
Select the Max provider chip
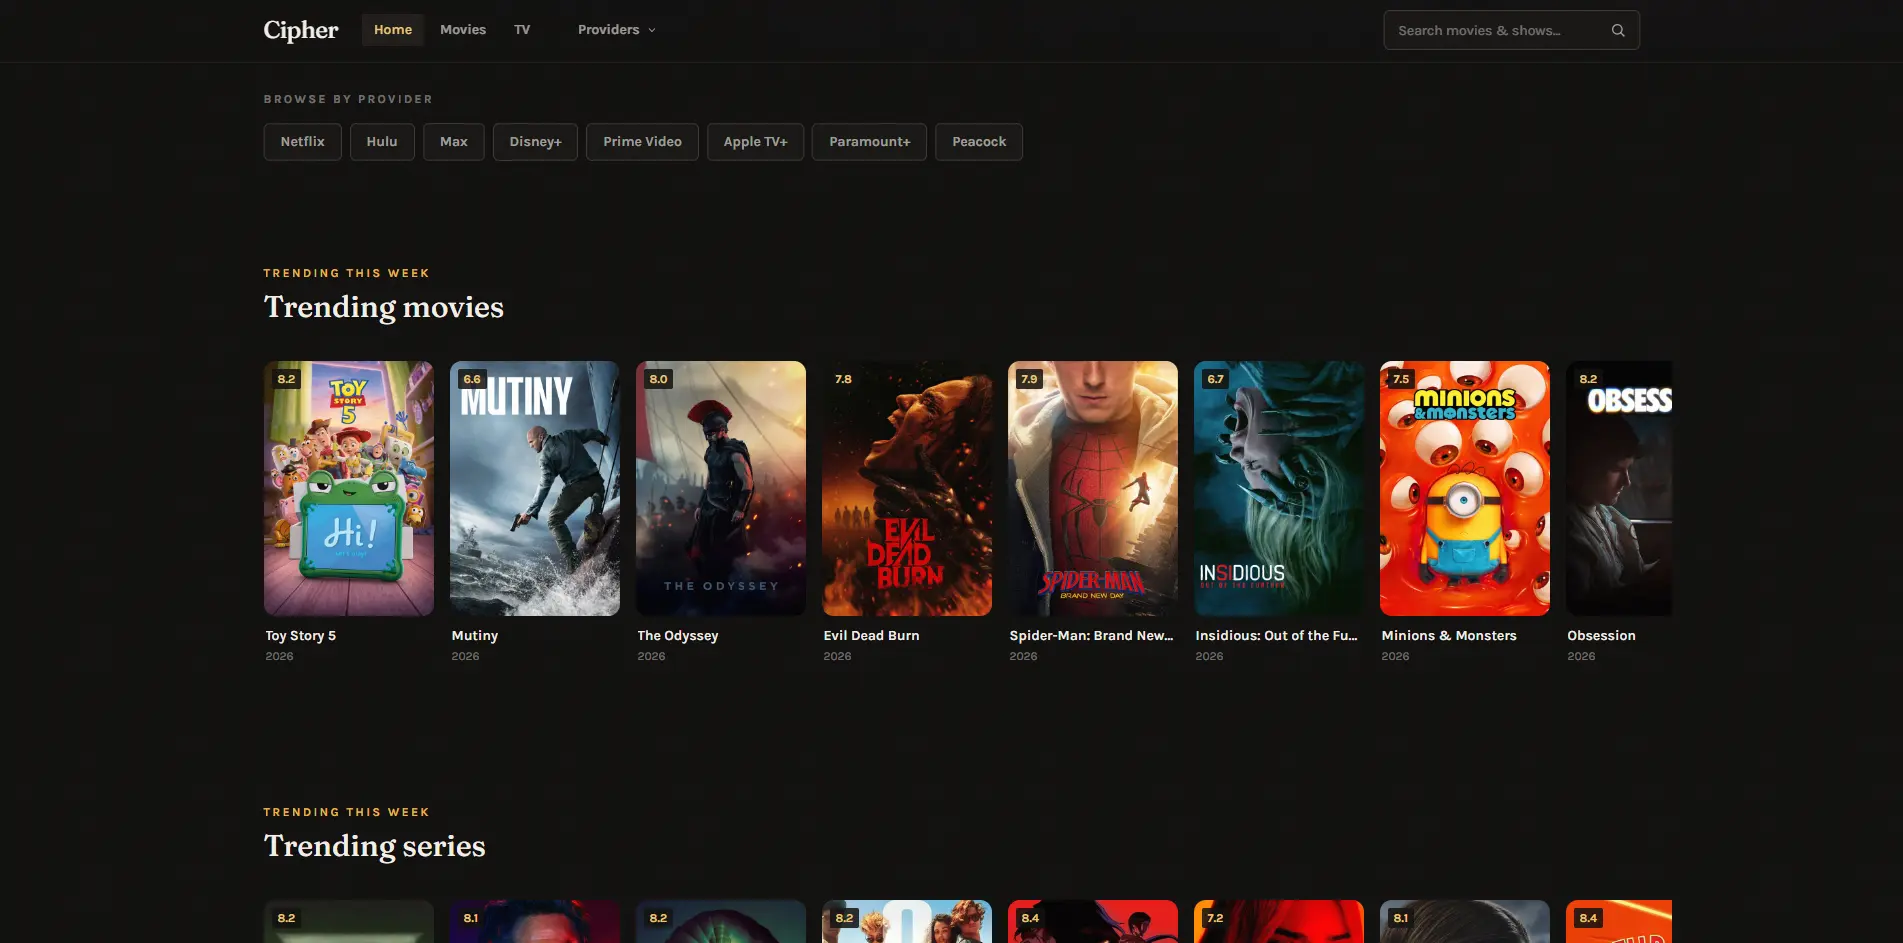pos(454,142)
